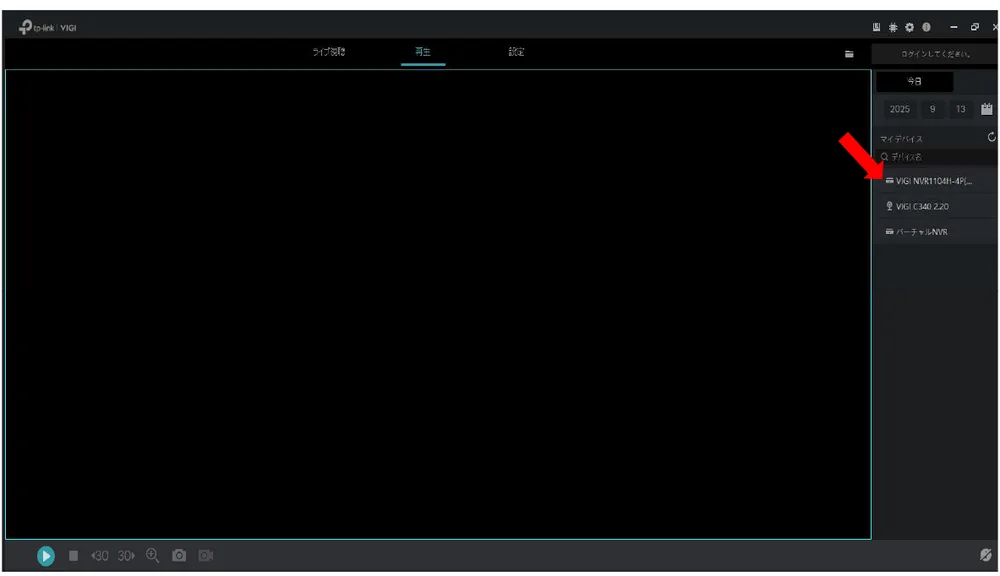This screenshot has height=576, width=1000.
Task: Switch to the ライブ視聴 tab
Action: click(x=328, y=52)
